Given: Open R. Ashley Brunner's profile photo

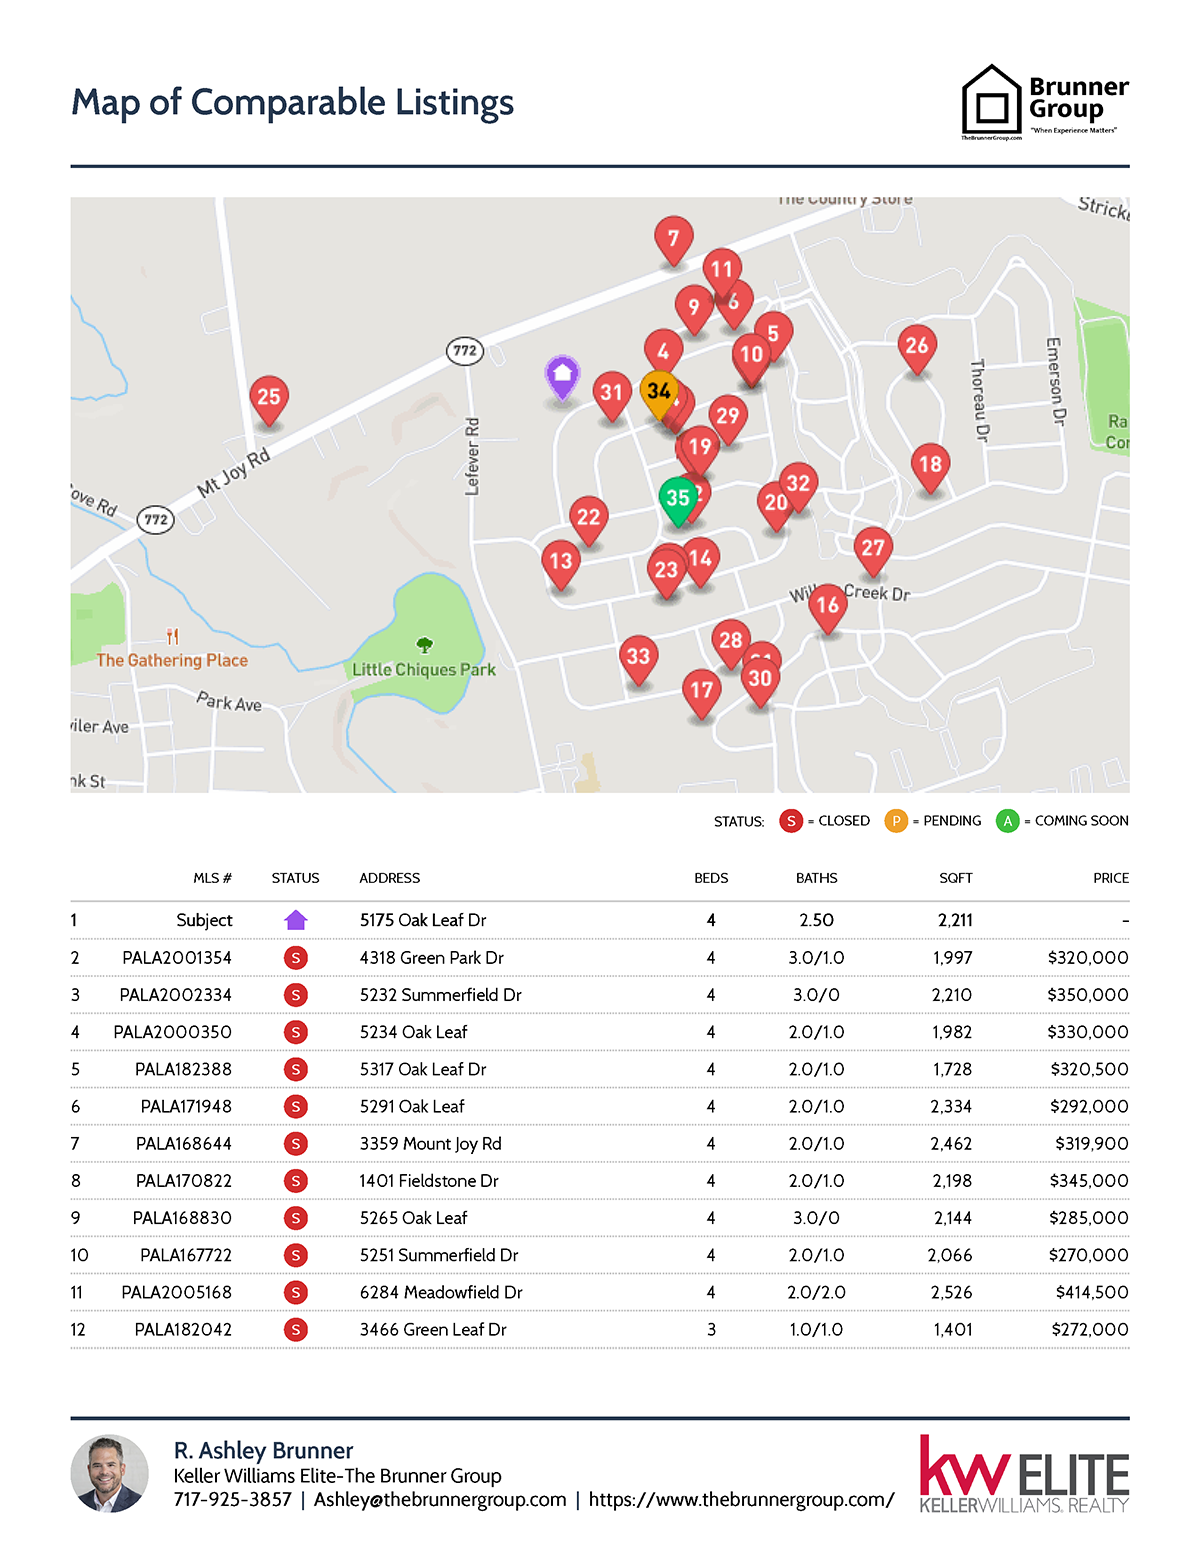Looking at the screenshot, I should coord(110,1474).
